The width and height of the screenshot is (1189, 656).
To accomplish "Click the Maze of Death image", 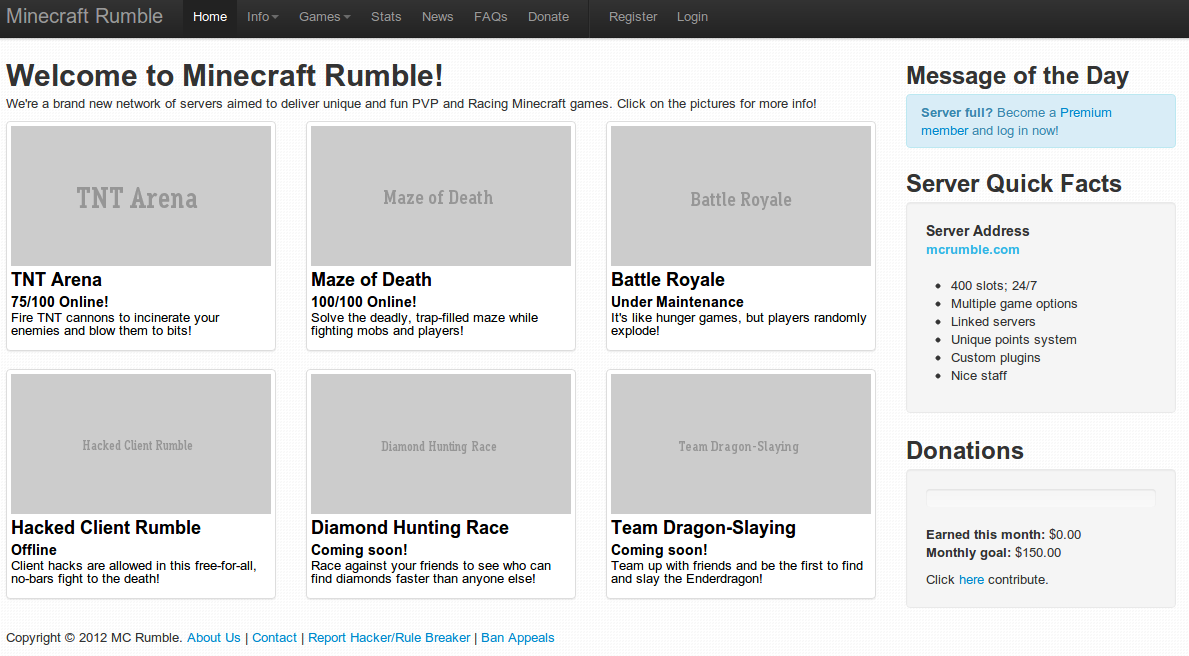I will tap(441, 196).
